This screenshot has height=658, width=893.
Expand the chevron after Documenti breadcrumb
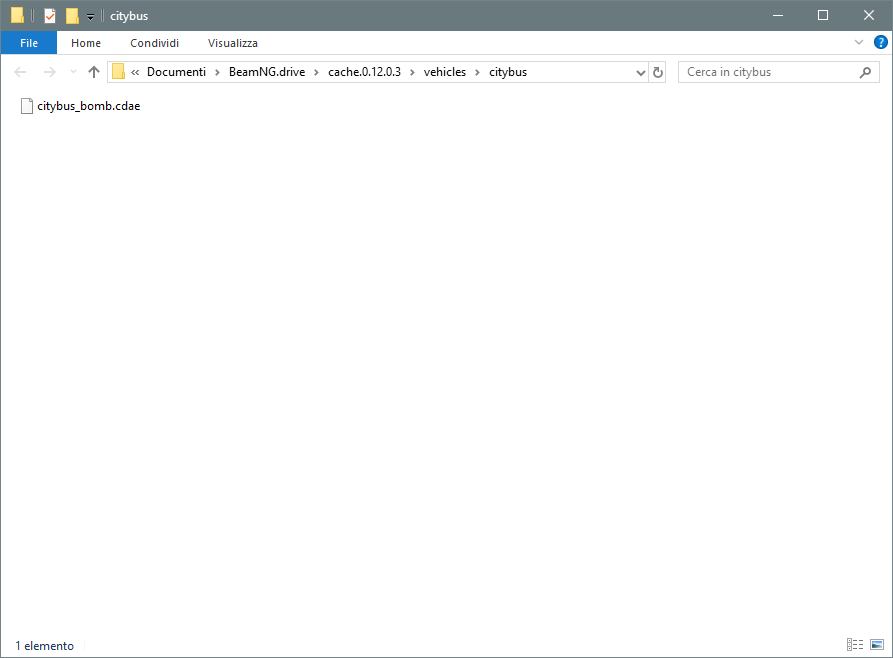[x=218, y=72]
